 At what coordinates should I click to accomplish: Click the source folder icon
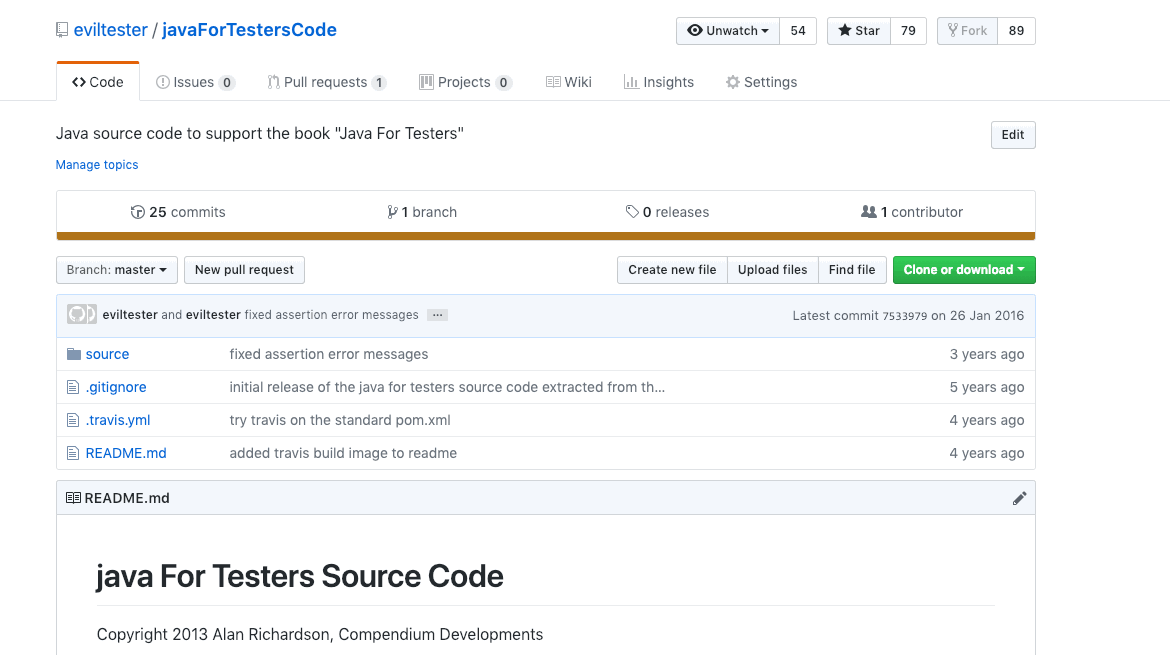tap(73, 354)
